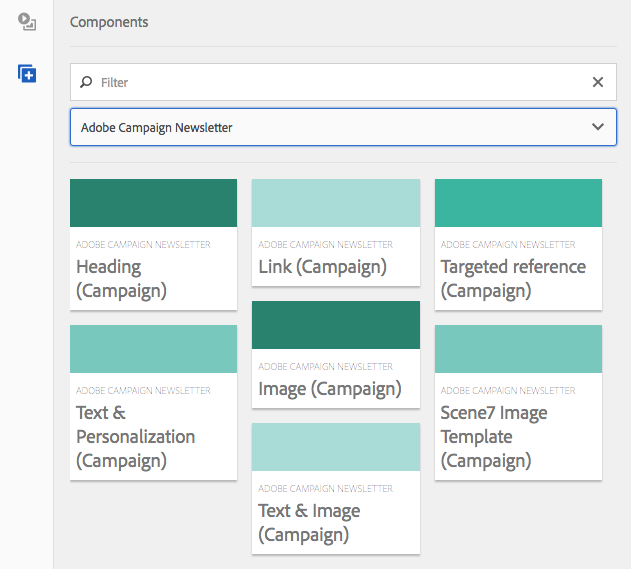Click the Link component's light teal swatch

(x=335, y=203)
